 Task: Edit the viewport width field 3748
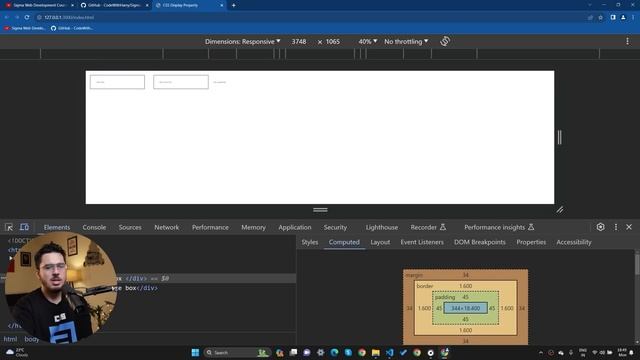tap(299, 42)
